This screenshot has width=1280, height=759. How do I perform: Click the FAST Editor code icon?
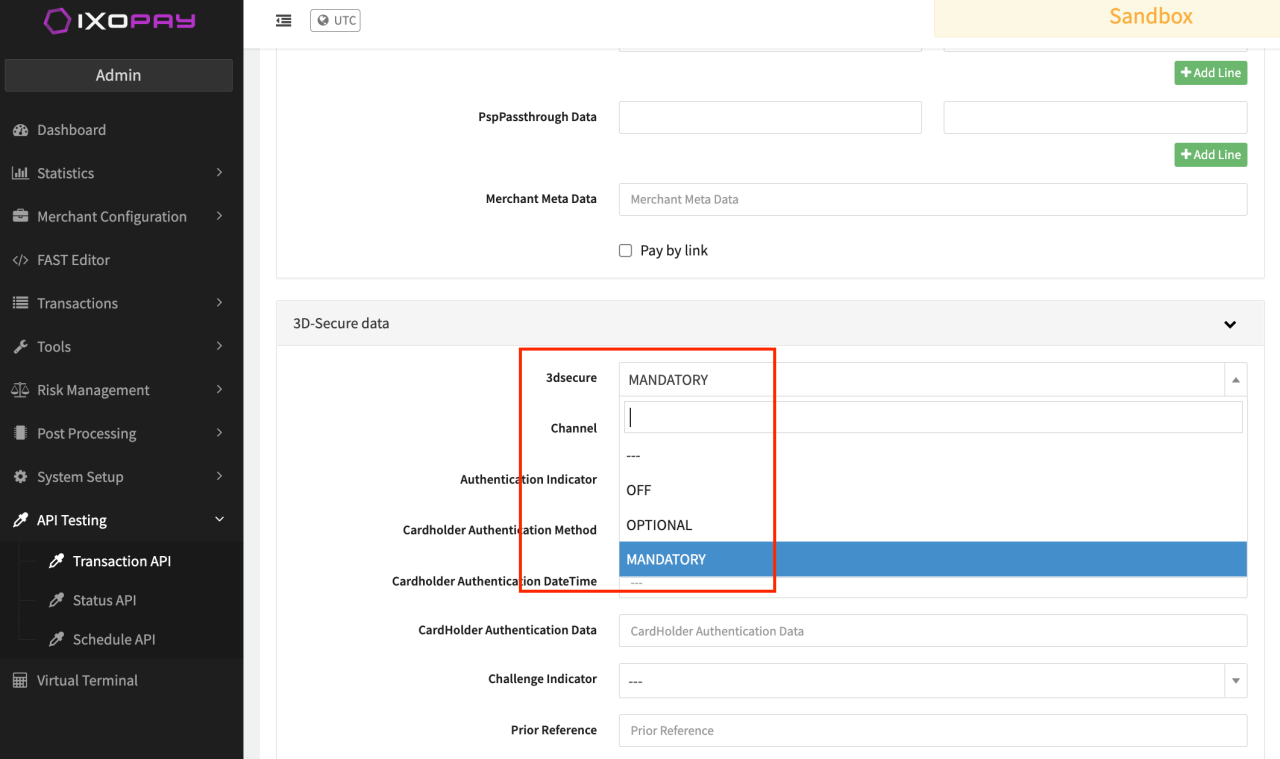[x=20, y=260]
